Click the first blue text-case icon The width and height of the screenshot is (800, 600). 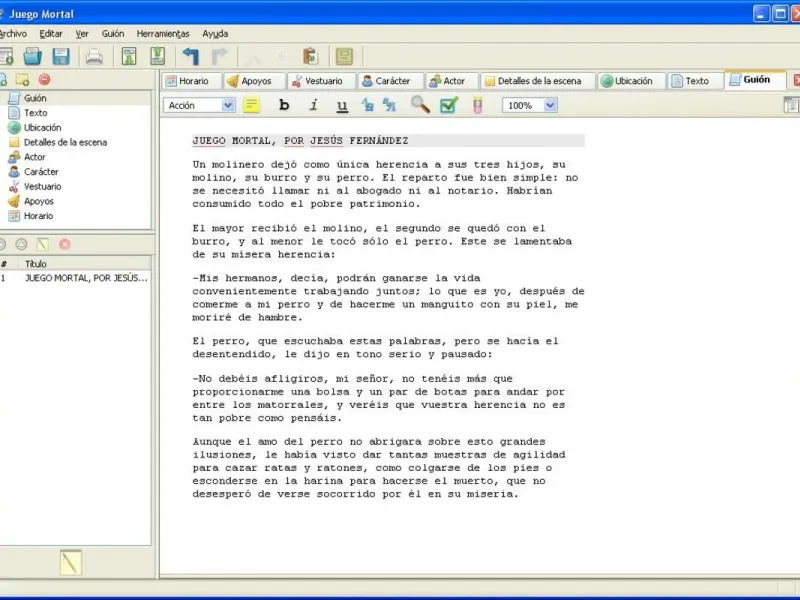(367, 105)
